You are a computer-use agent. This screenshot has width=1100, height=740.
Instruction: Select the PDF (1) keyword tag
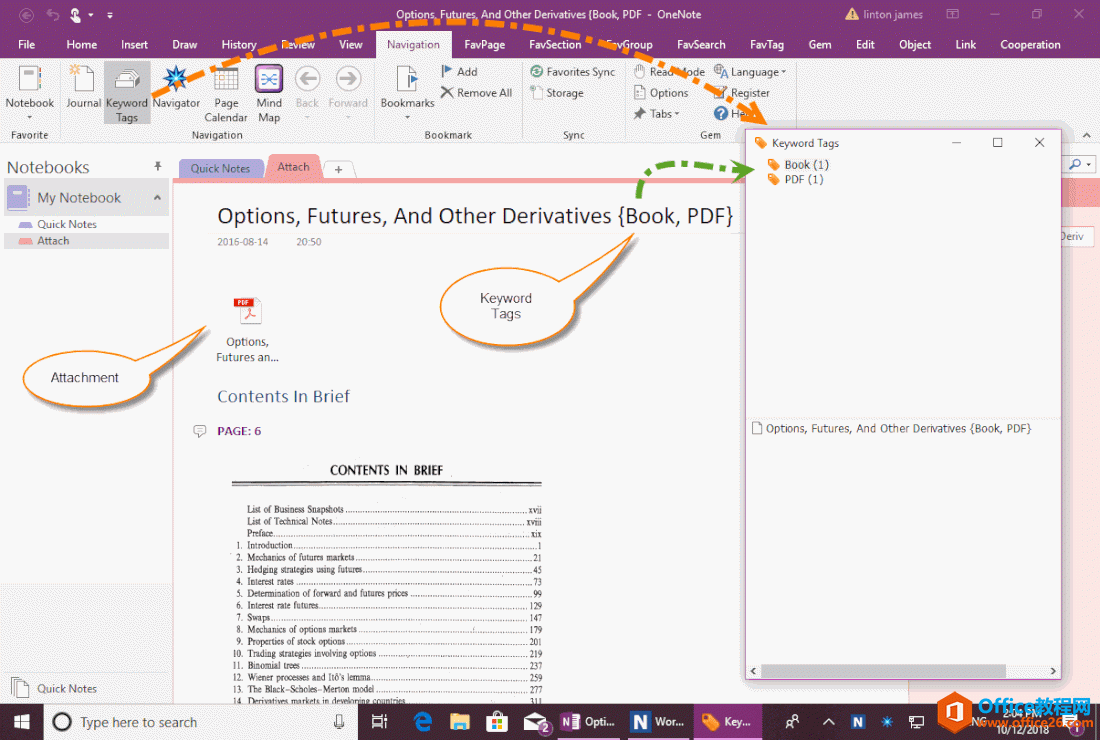click(800, 179)
